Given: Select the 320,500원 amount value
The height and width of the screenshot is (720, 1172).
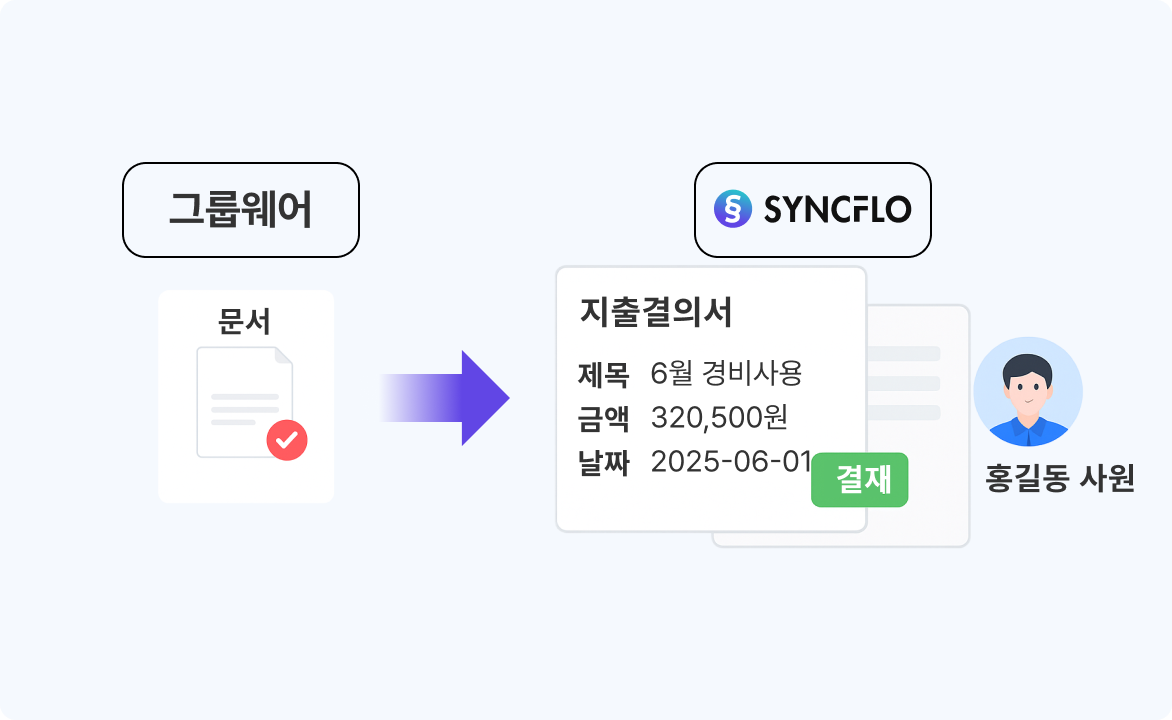Looking at the screenshot, I should tap(719, 417).
